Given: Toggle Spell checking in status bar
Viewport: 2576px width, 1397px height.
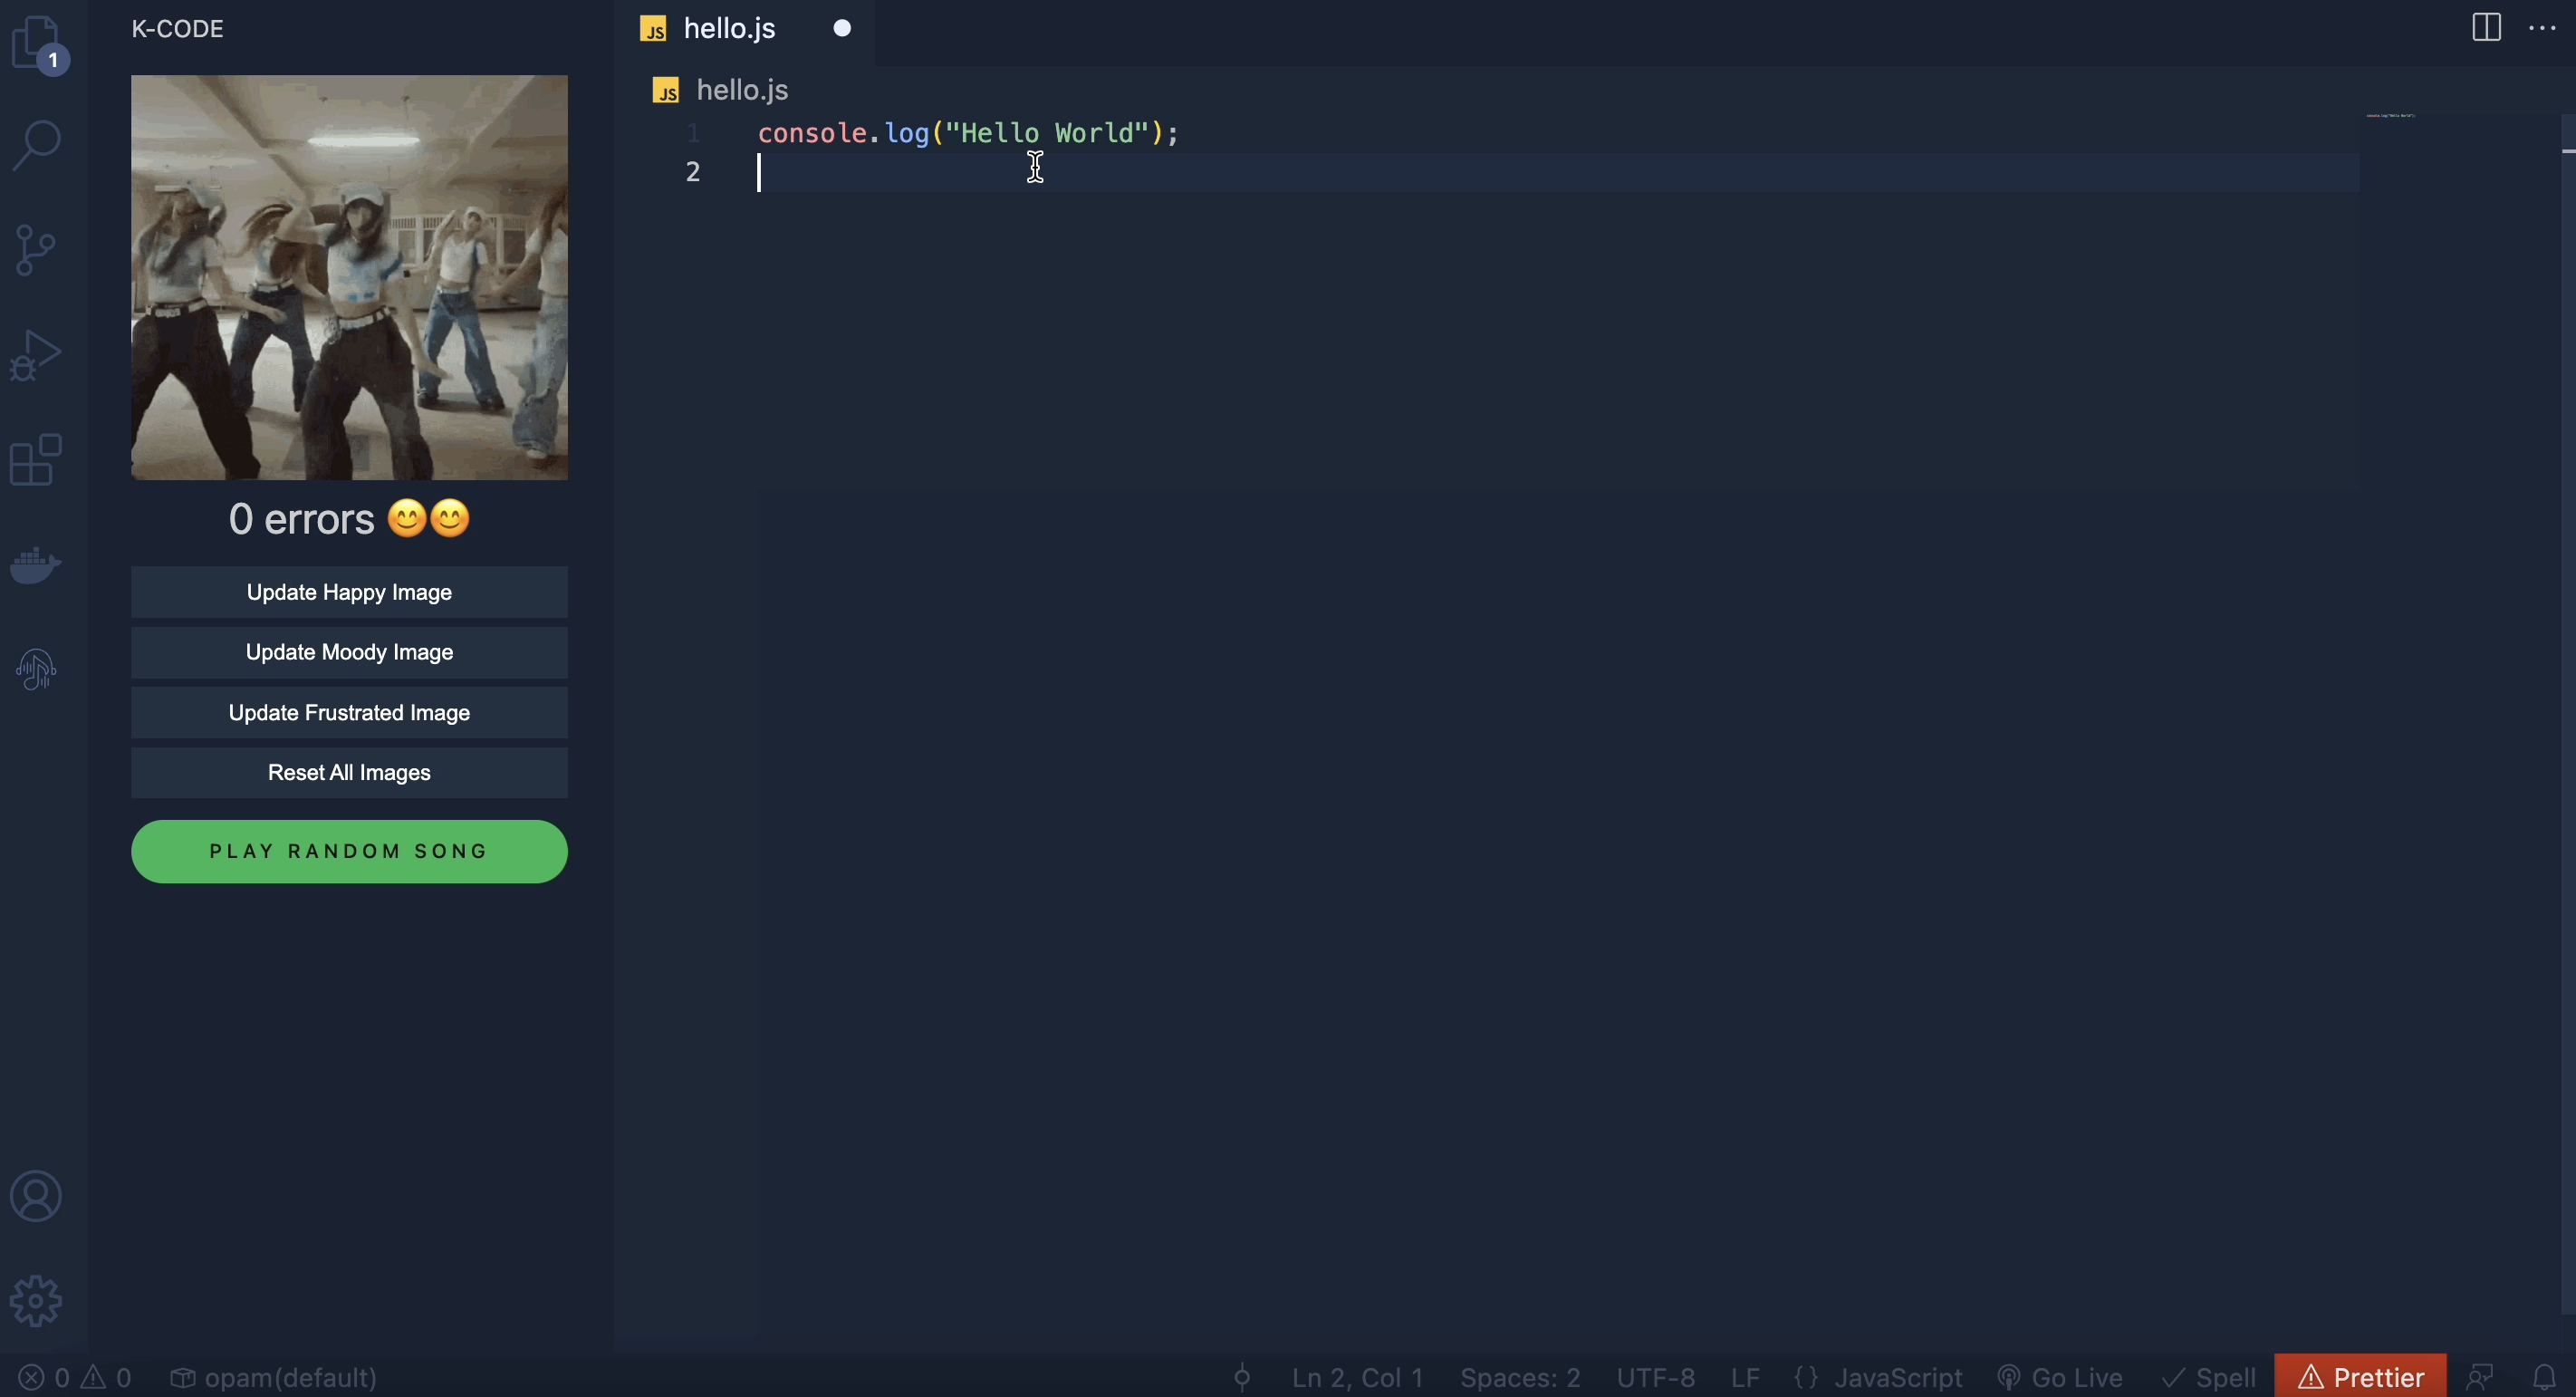Looking at the screenshot, I should click(2208, 1376).
